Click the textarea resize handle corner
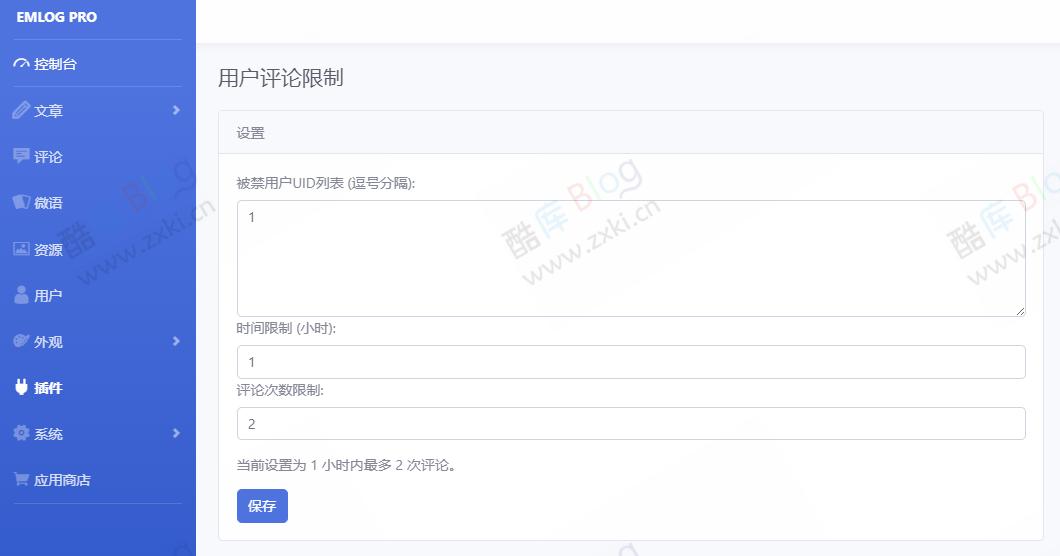The width and height of the screenshot is (1060, 556). pos(1020,311)
